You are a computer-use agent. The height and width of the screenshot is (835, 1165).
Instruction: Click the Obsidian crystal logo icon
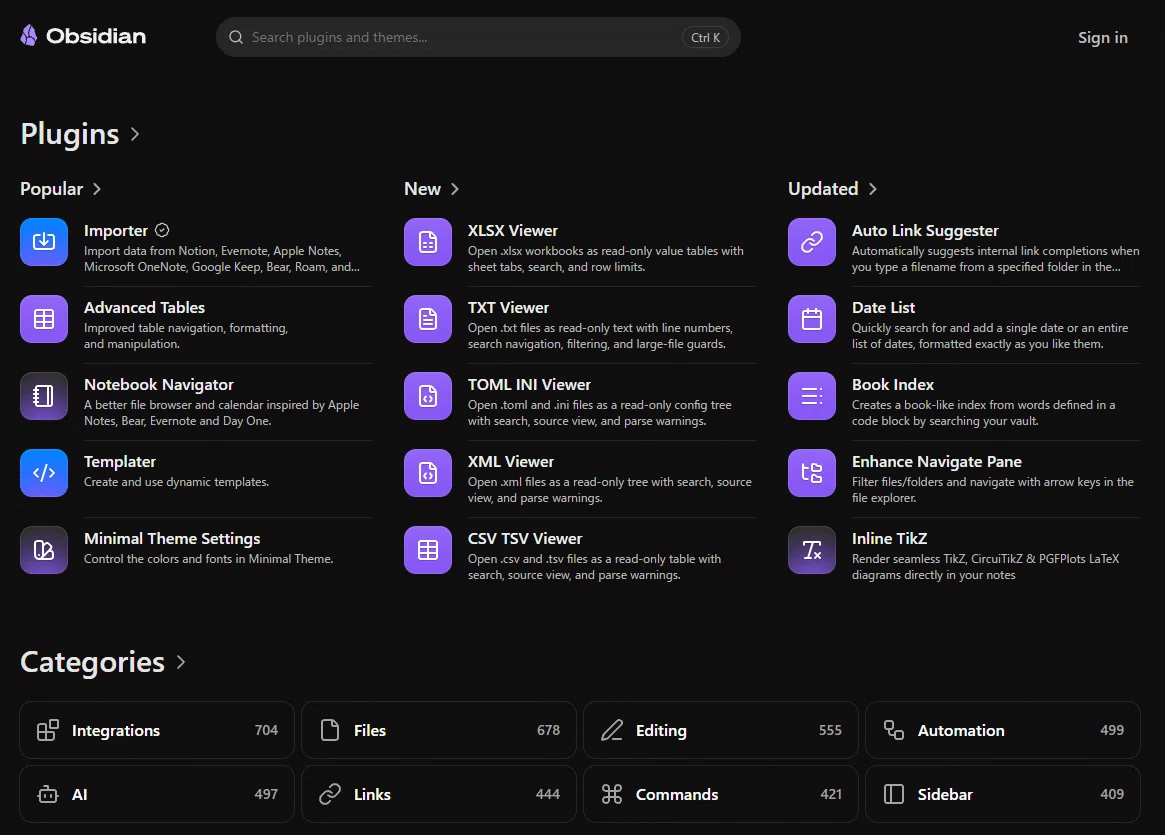[x=29, y=36]
